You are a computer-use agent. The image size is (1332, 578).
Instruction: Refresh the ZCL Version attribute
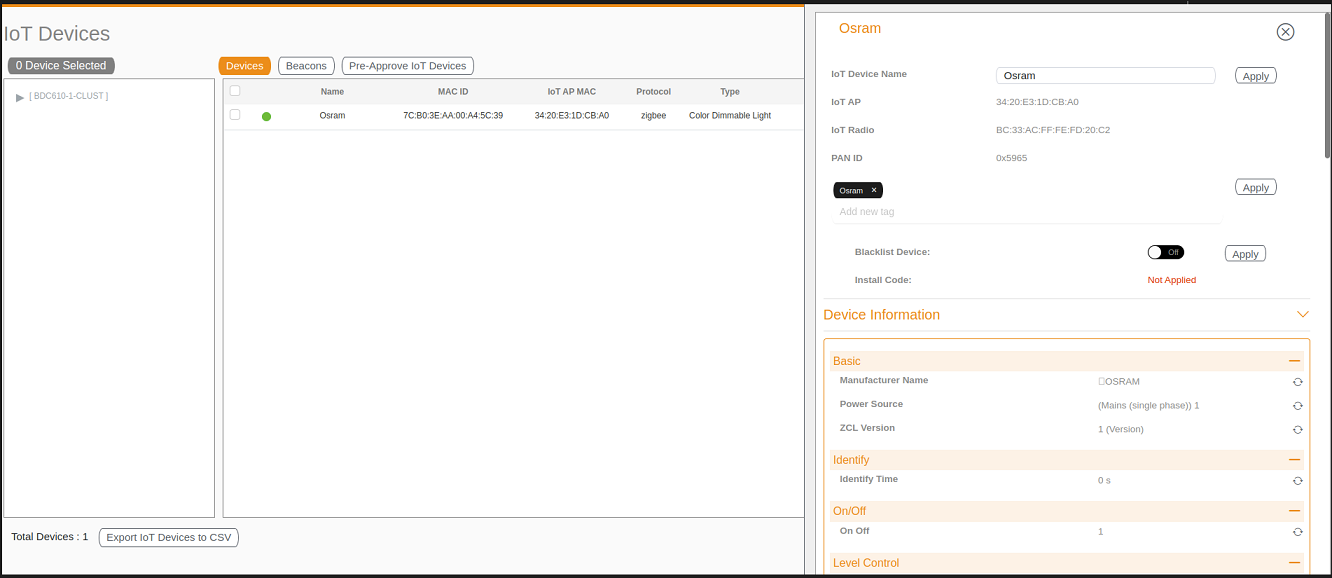(1297, 430)
